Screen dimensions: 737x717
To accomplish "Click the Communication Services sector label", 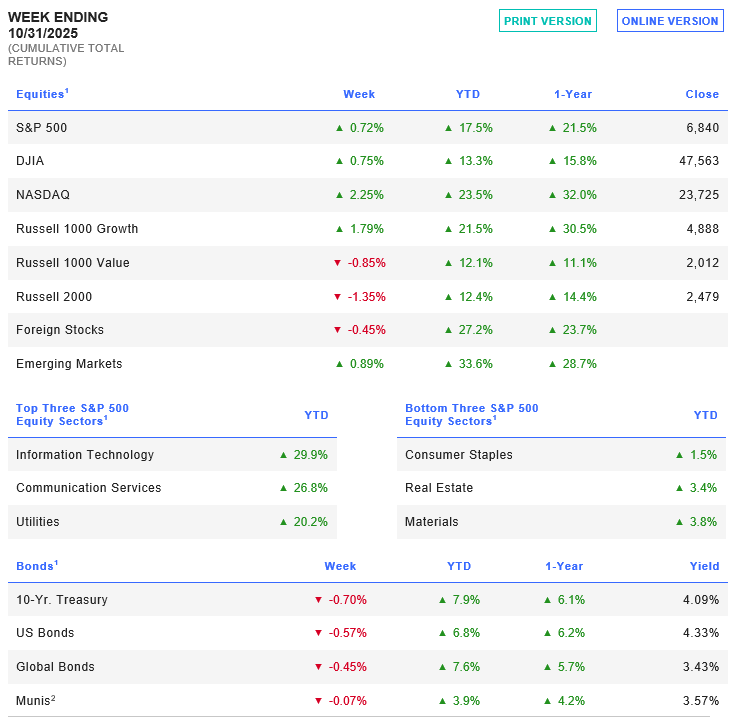I will (x=88, y=488).
